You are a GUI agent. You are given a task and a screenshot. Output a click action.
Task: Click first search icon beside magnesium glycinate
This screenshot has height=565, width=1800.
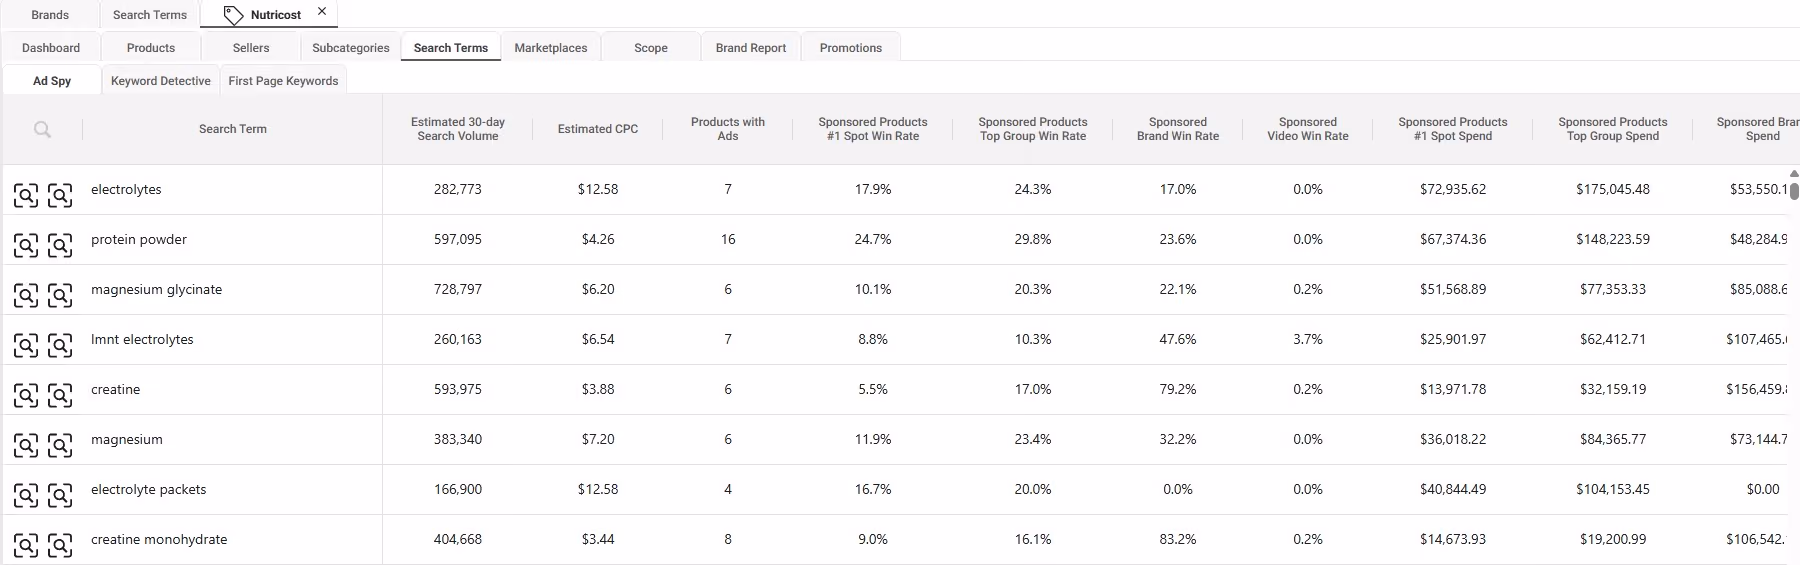tap(26, 295)
